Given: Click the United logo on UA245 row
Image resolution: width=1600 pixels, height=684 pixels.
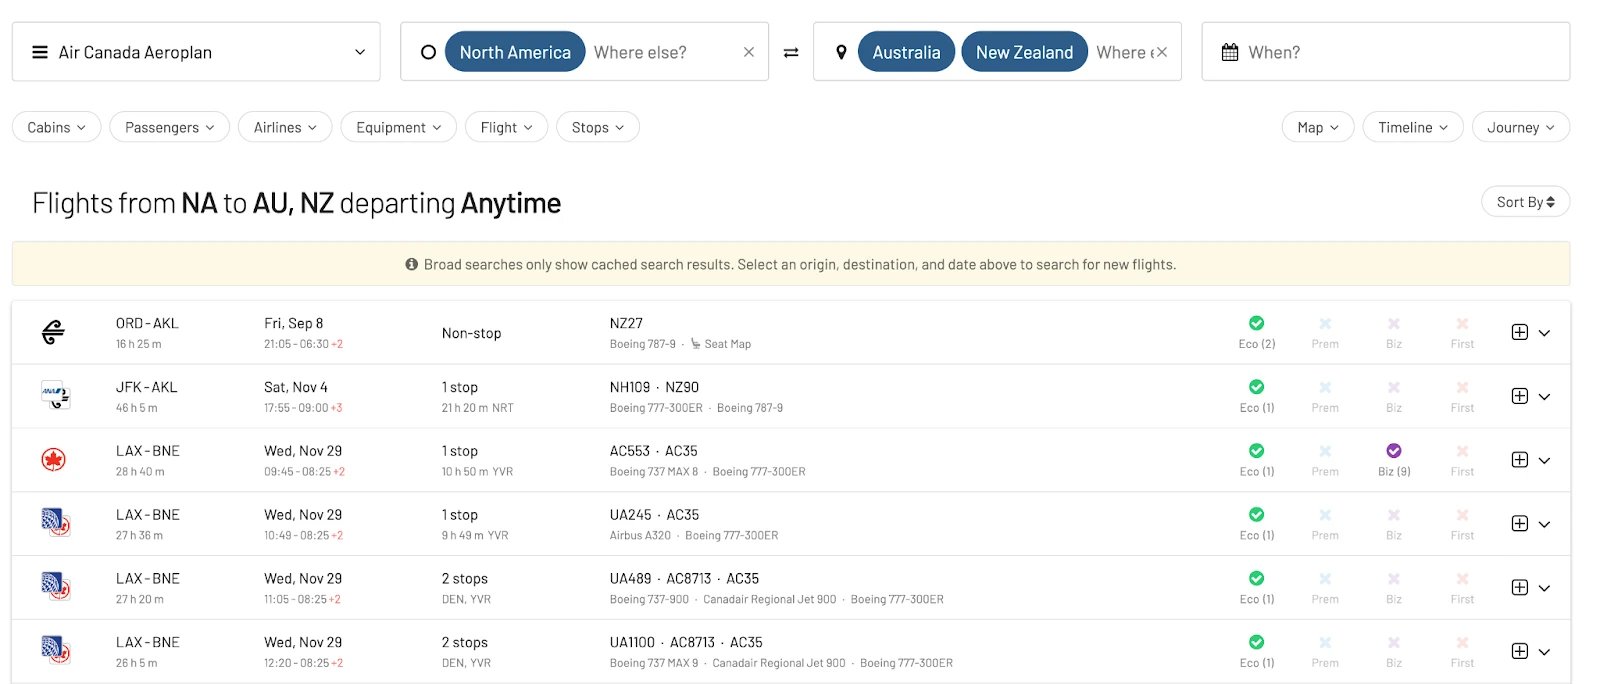Looking at the screenshot, I should coord(55,523).
